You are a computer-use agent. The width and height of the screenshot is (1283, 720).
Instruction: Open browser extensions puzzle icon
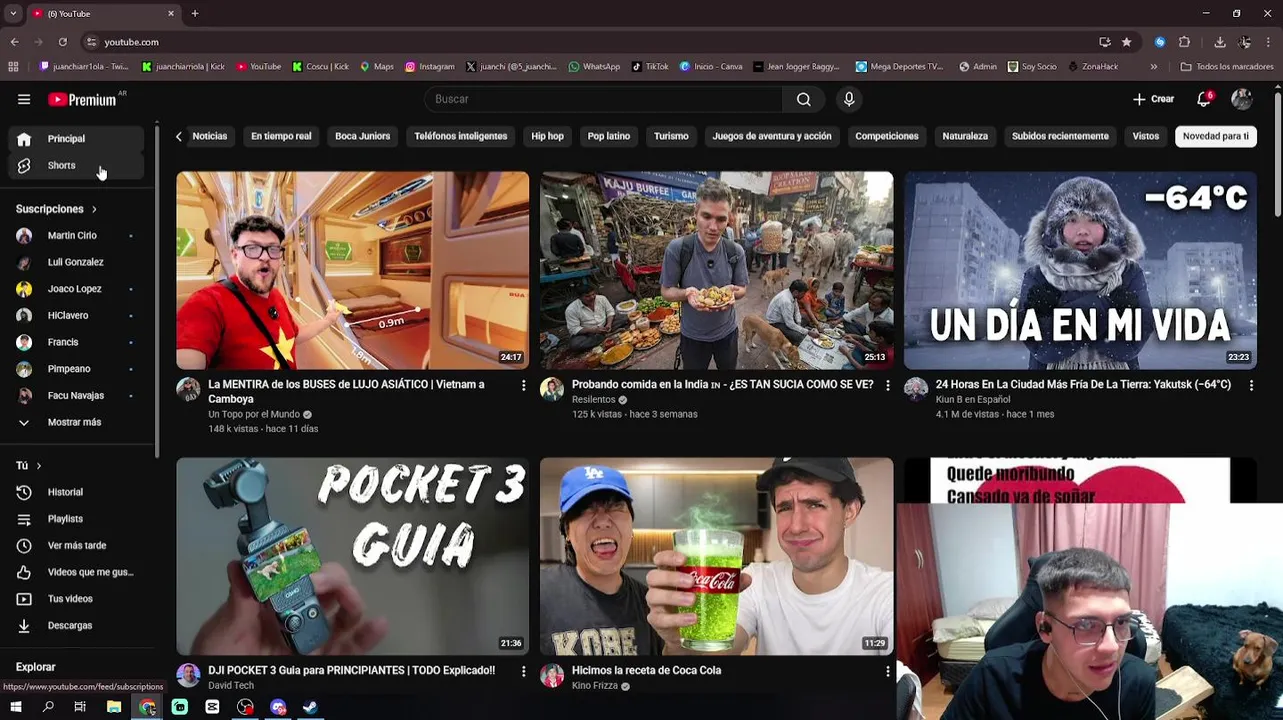1184,42
